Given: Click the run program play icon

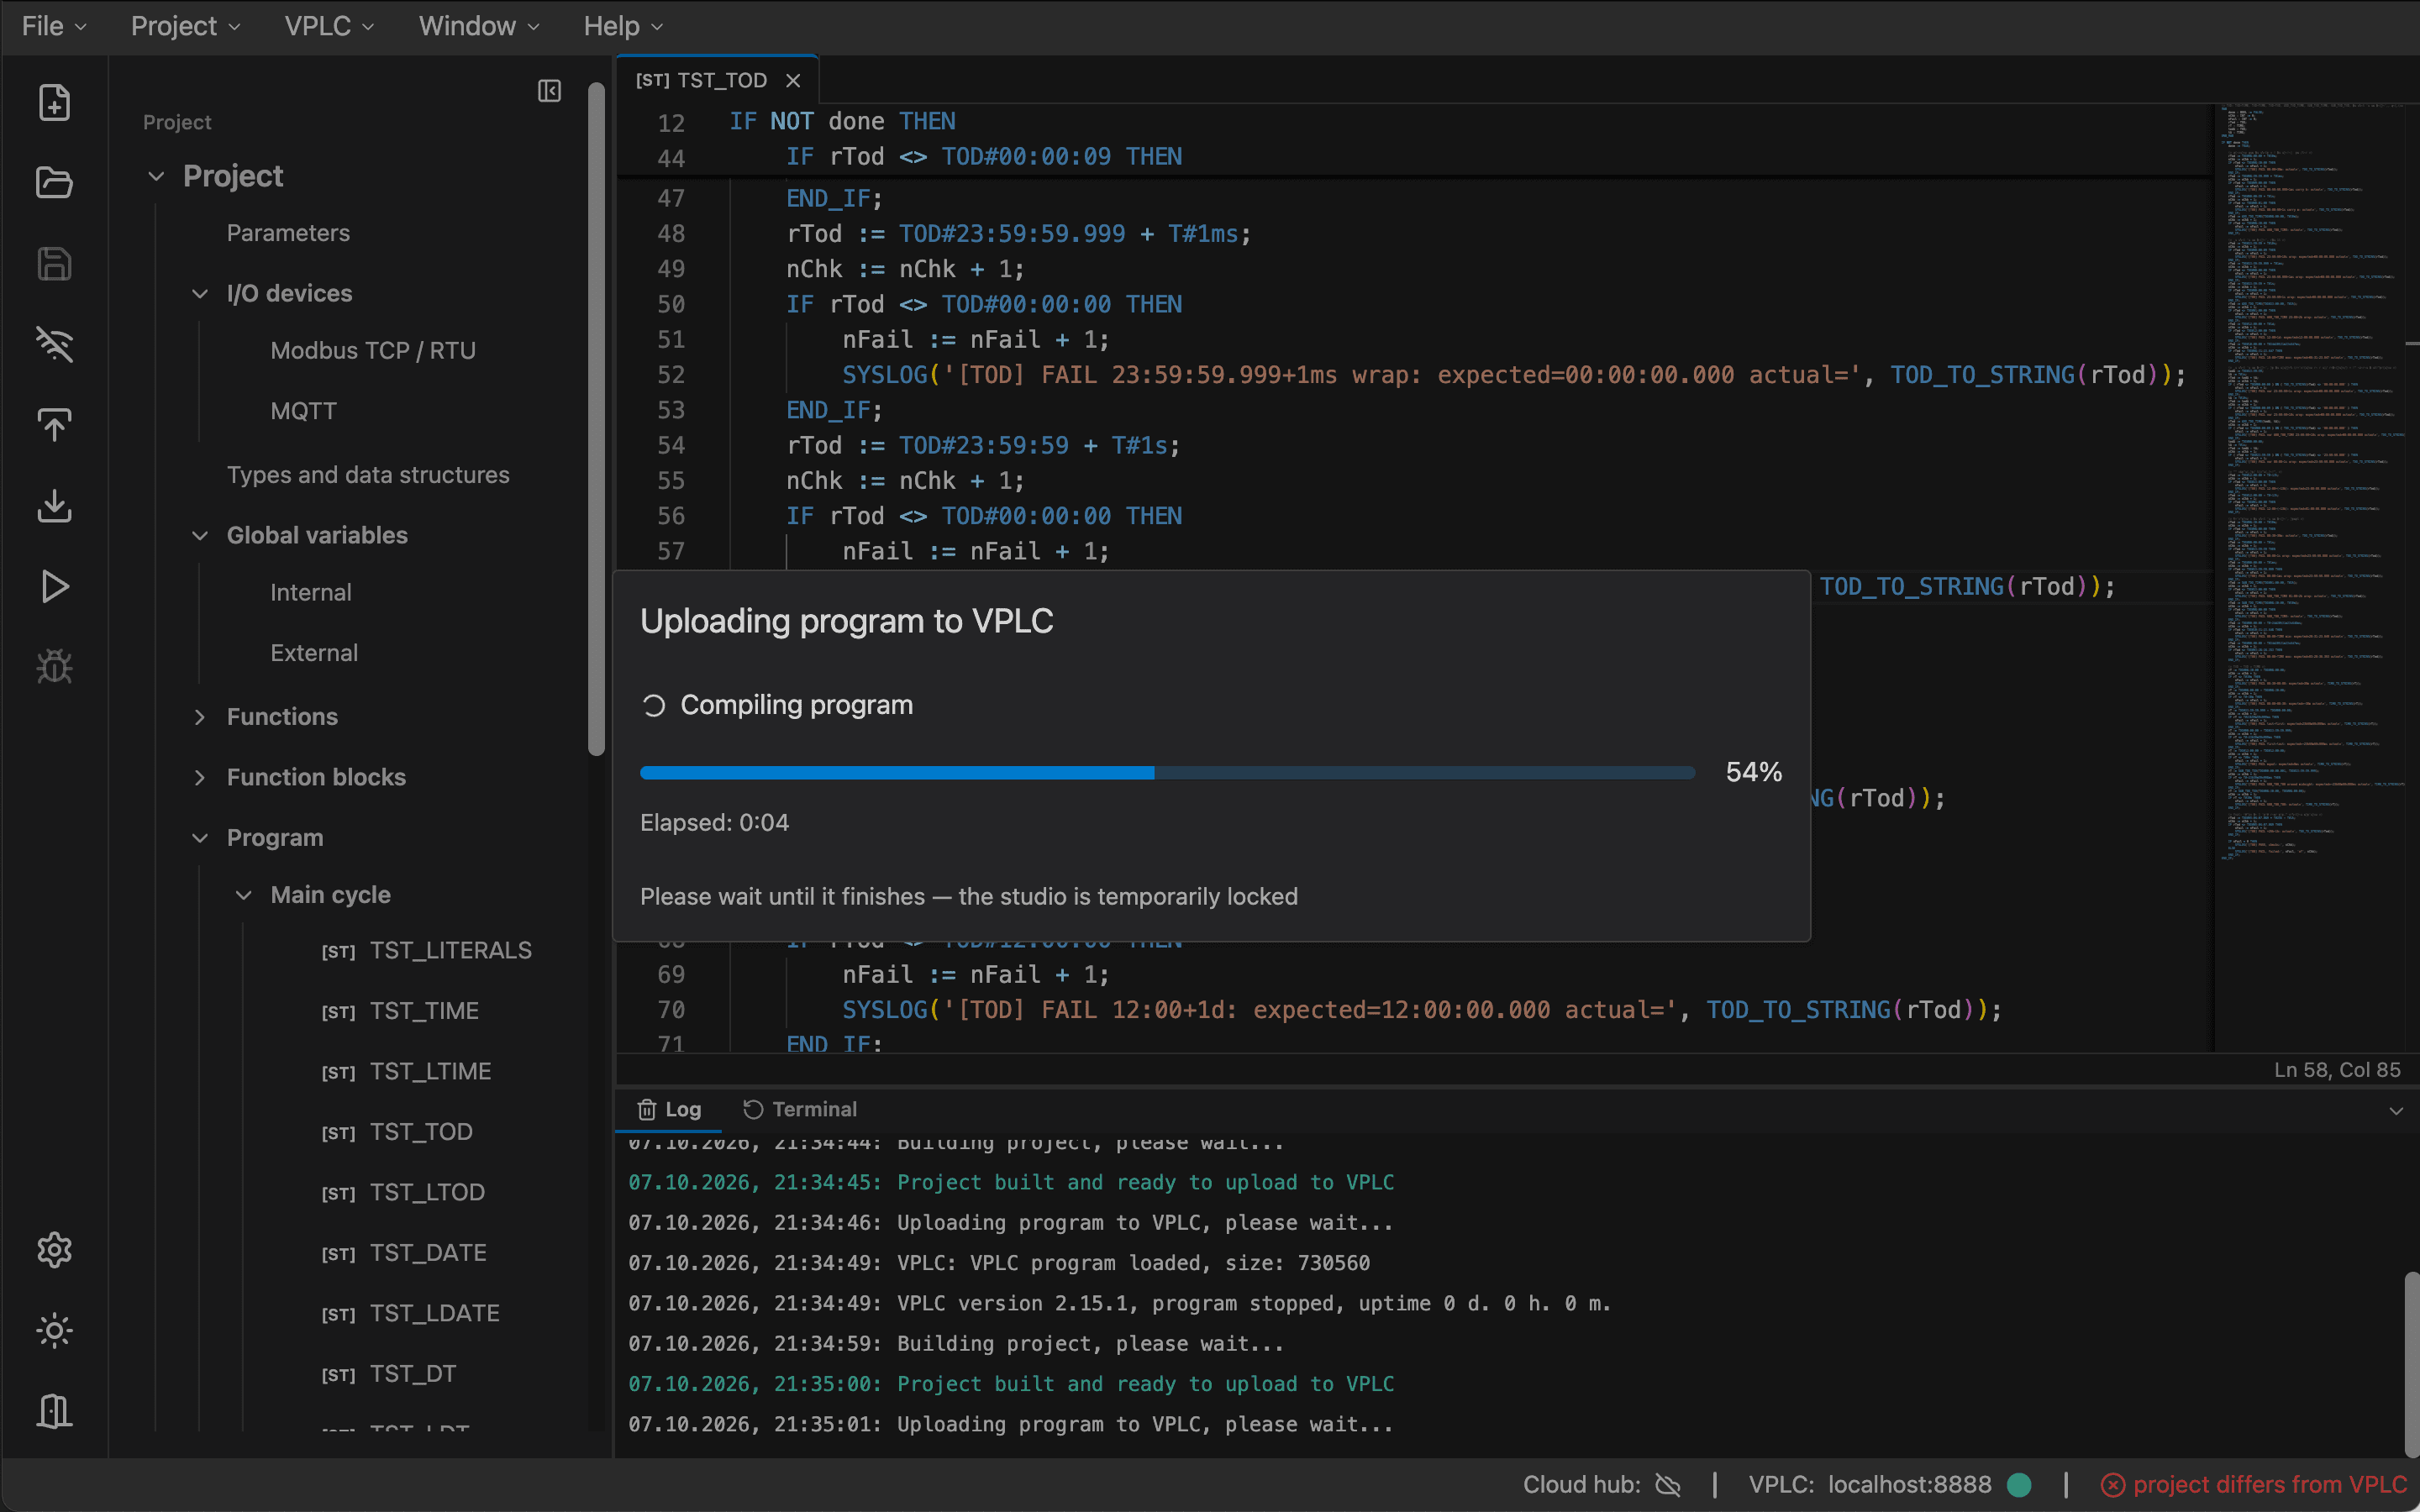Looking at the screenshot, I should pyautogui.click(x=54, y=586).
